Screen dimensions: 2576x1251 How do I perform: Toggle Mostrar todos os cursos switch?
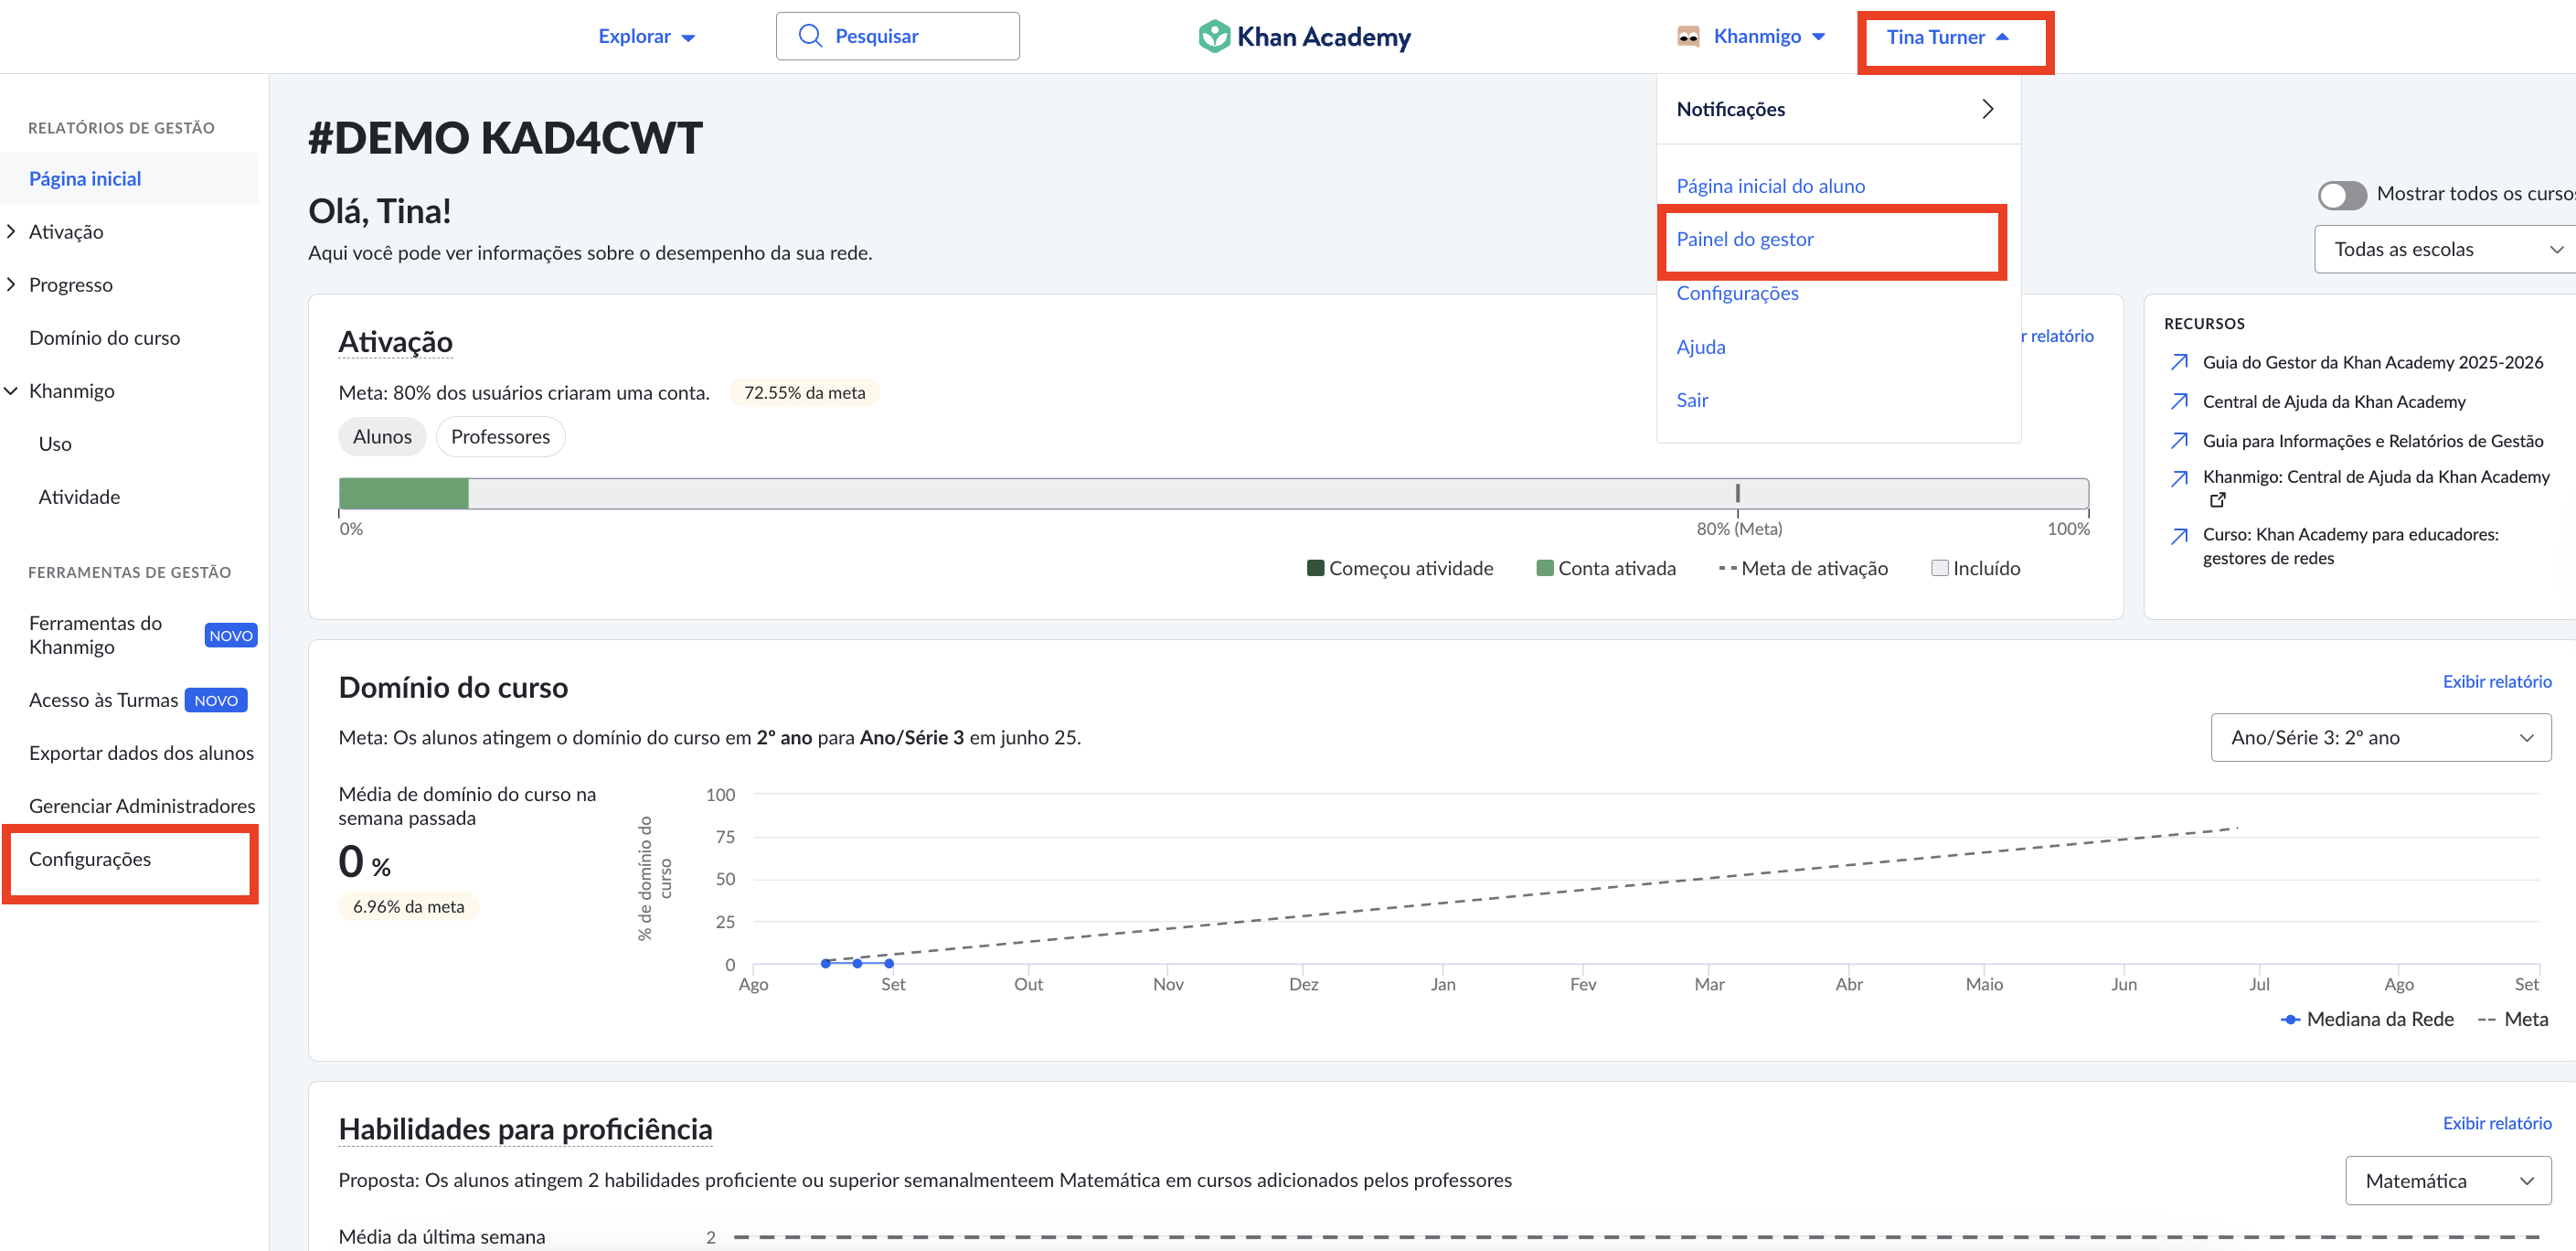tap(2342, 195)
